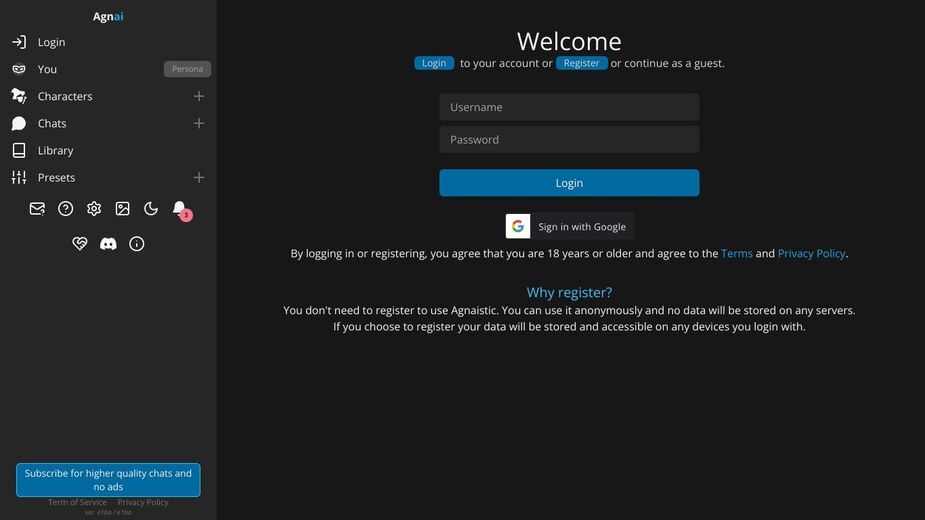Open the mail invites icon
The image size is (925, 520).
37,208
